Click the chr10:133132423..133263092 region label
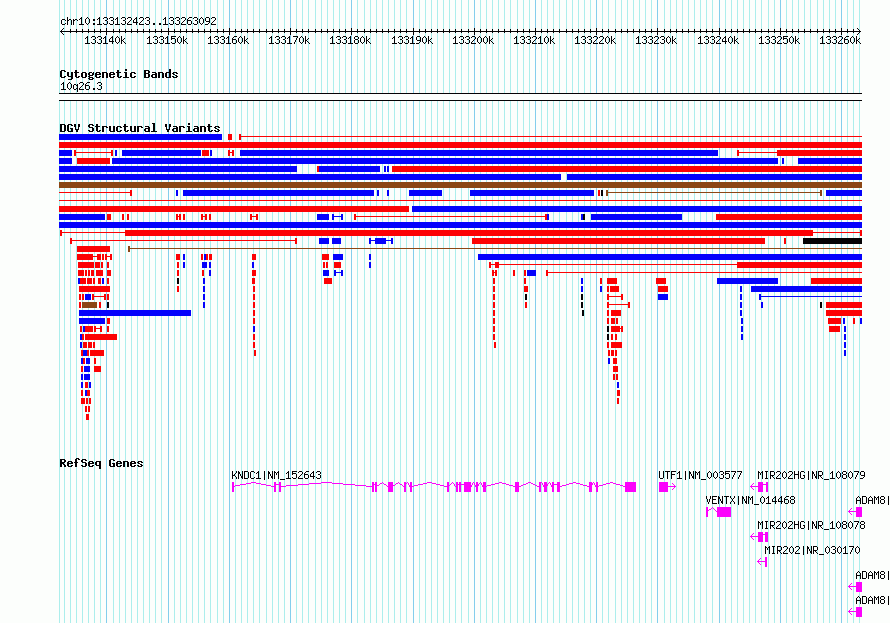The height and width of the screenshot is (623, 890). point(138,21)
